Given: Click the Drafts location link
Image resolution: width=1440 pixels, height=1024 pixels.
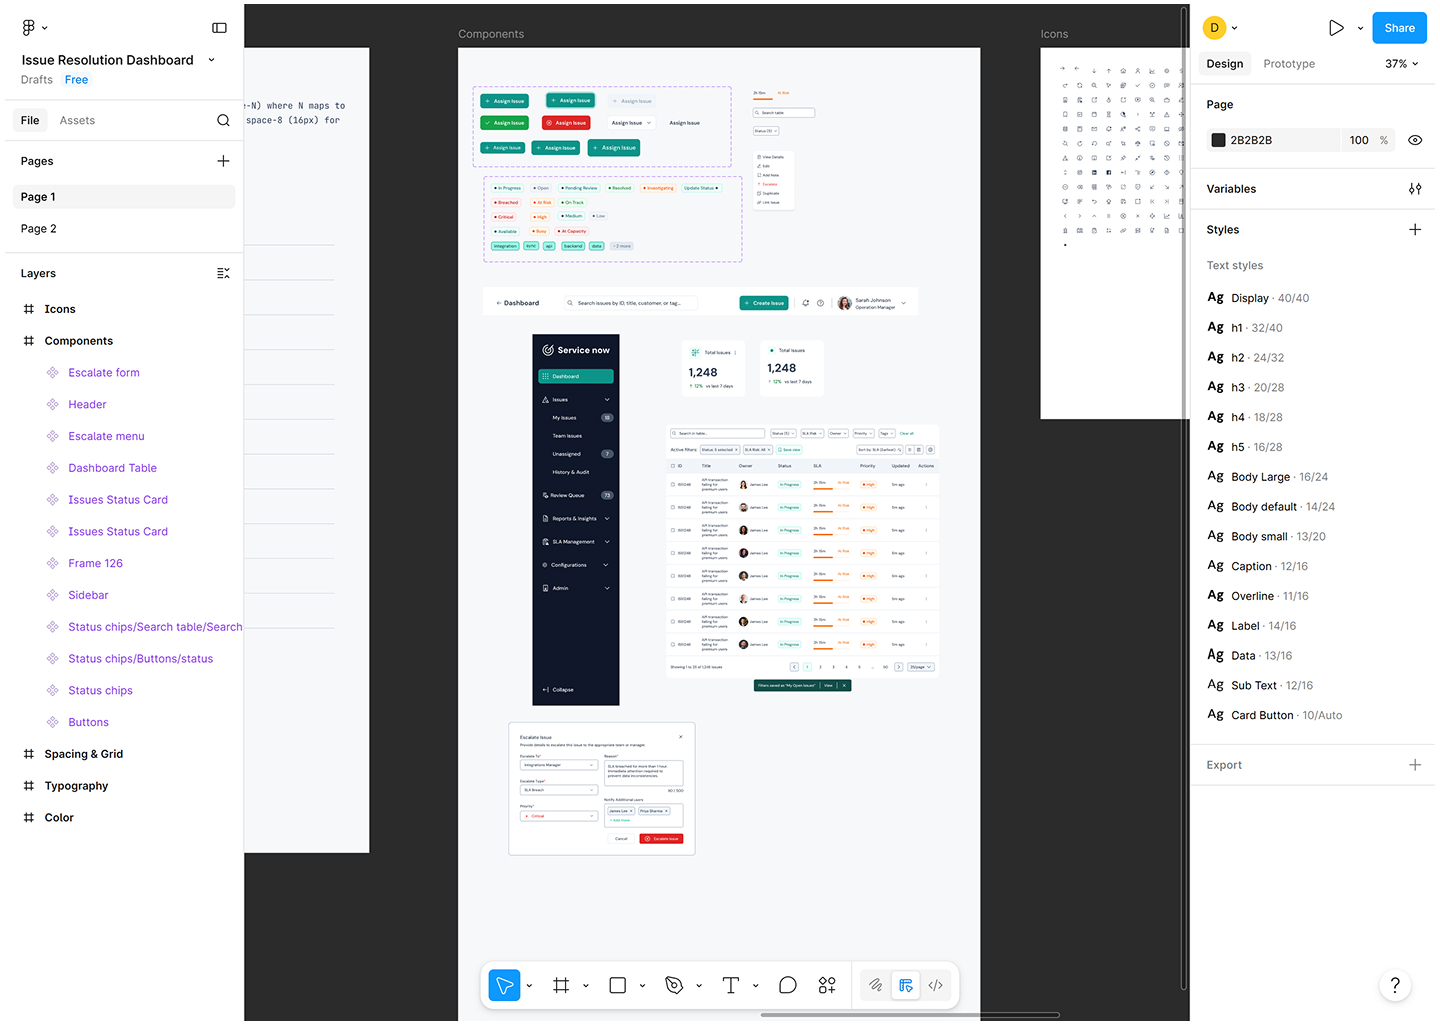Looking at the screenshot, I should click(x=37, y=80).
